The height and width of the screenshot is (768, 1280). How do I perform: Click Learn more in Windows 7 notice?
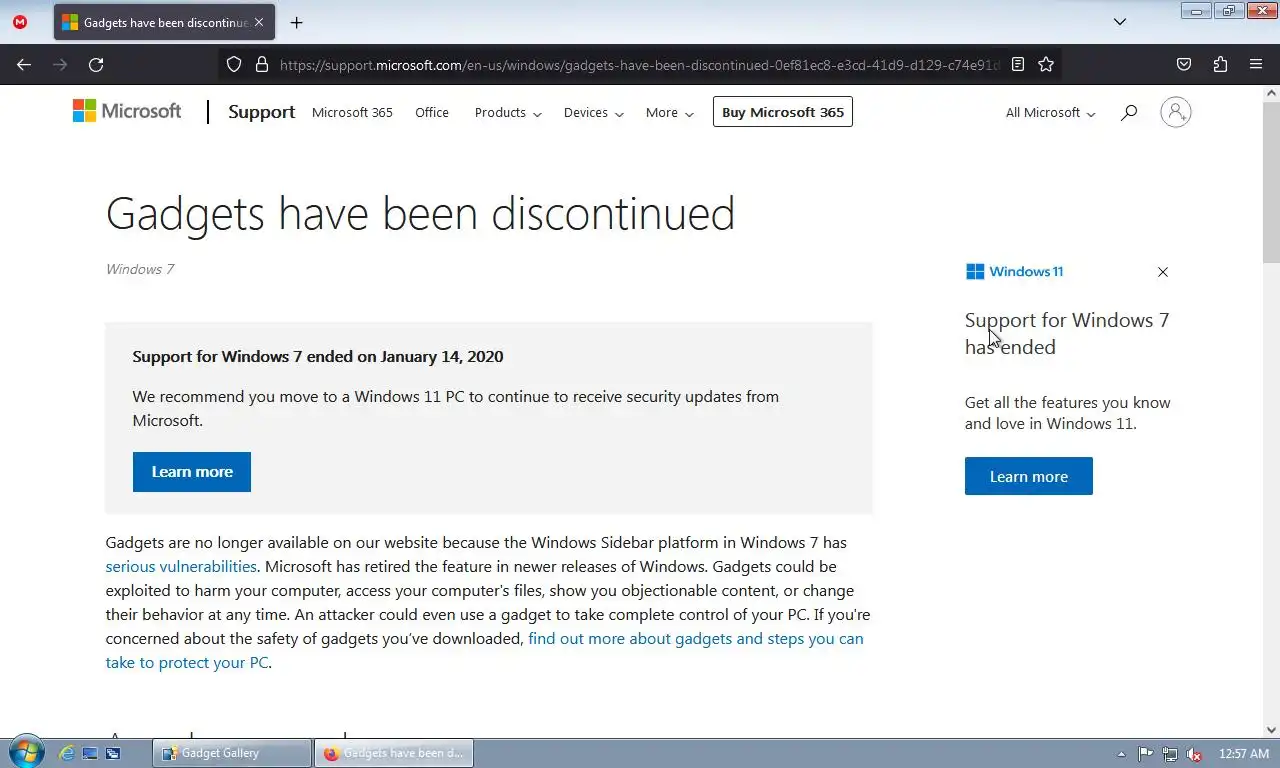[x=192, y=471]
